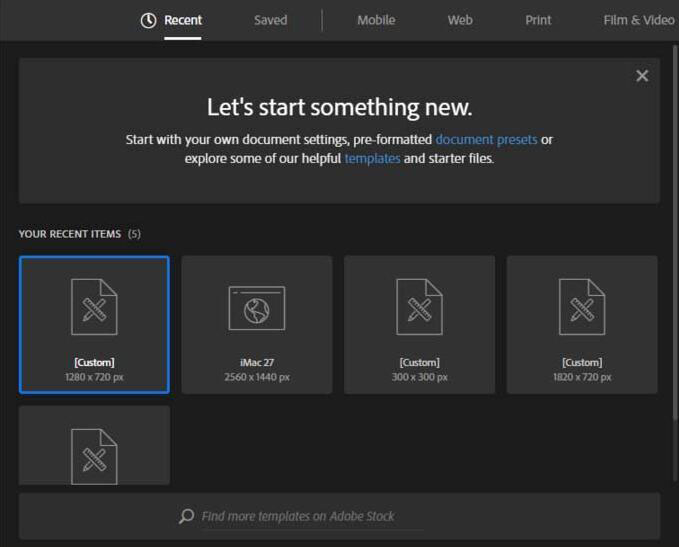Follow the 'document presets' link

(486, 140)
